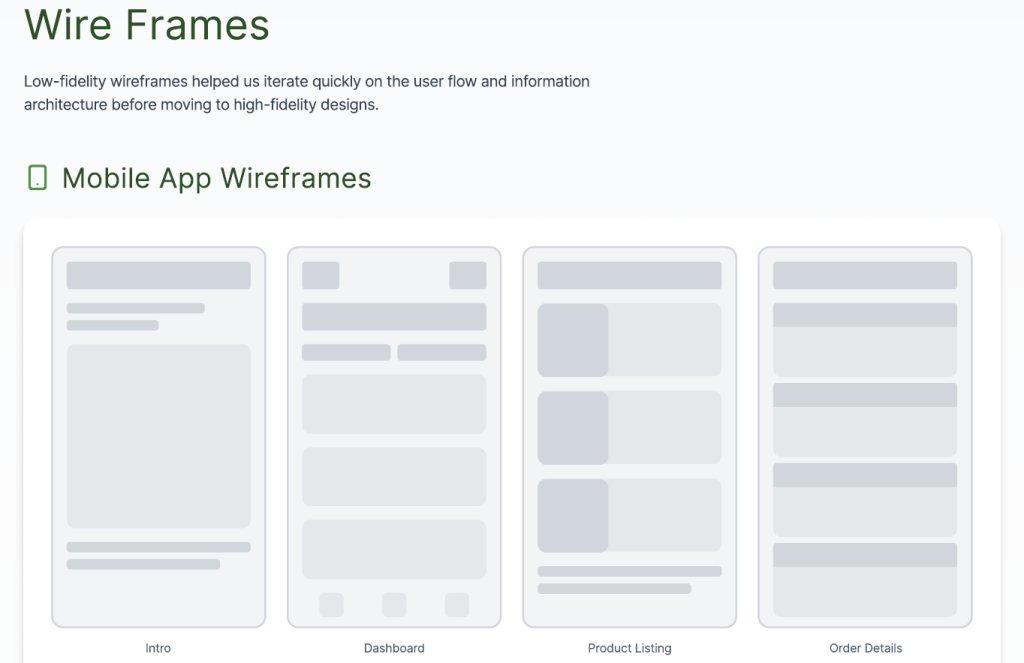Click the right bottom nav icon in Dashboard wireframe
Viewport: 1024px width, 663px height.
tap(457, 605)
